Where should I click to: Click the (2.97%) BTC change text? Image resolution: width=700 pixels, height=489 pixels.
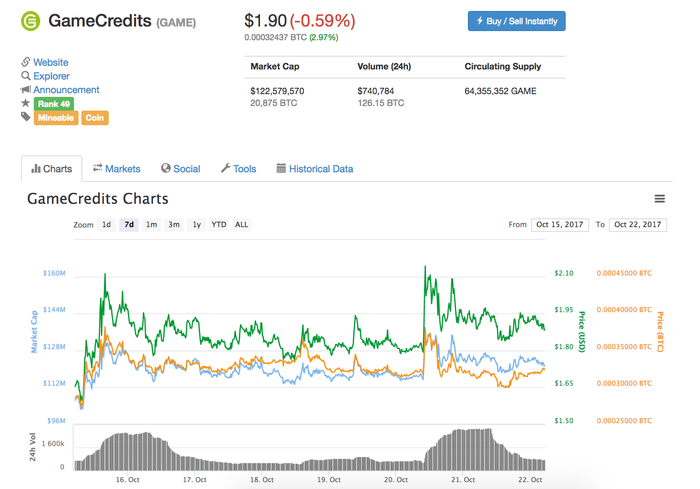pos(324,38)
